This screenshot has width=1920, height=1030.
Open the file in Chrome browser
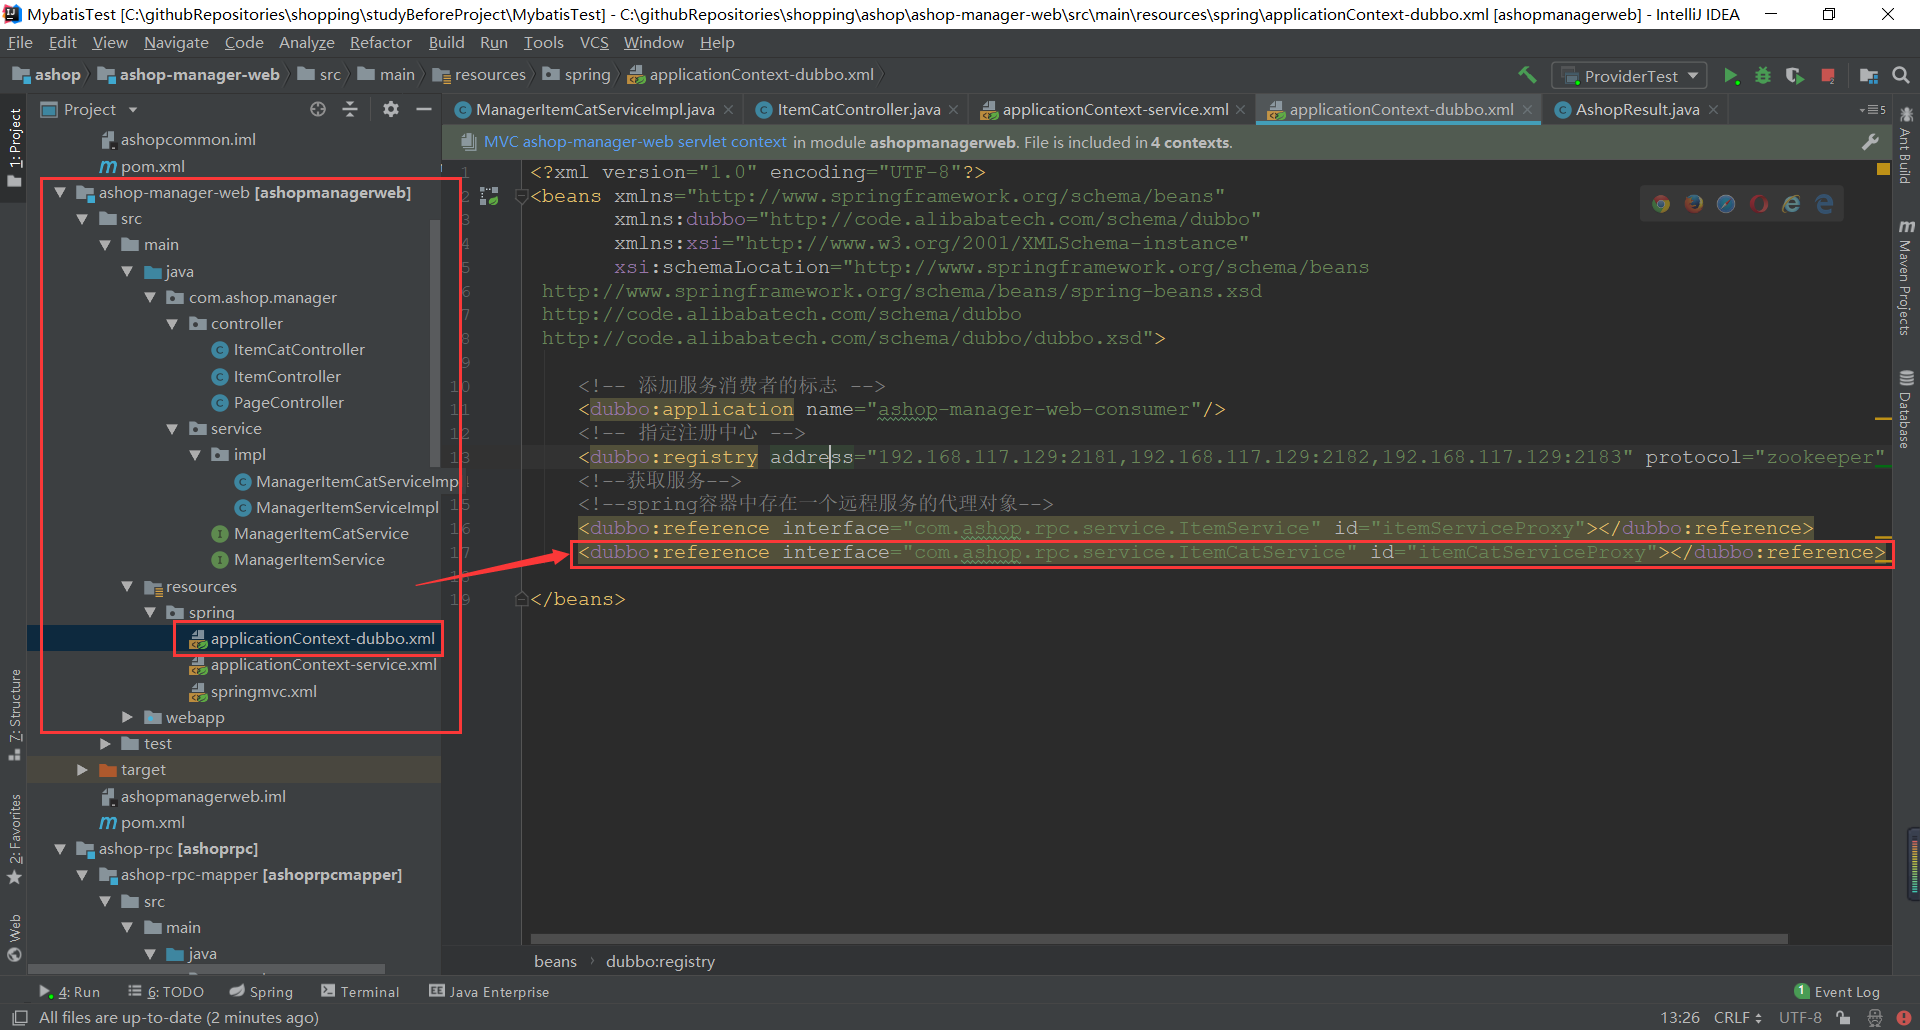pyautogui.click(x=1661, y=204)
